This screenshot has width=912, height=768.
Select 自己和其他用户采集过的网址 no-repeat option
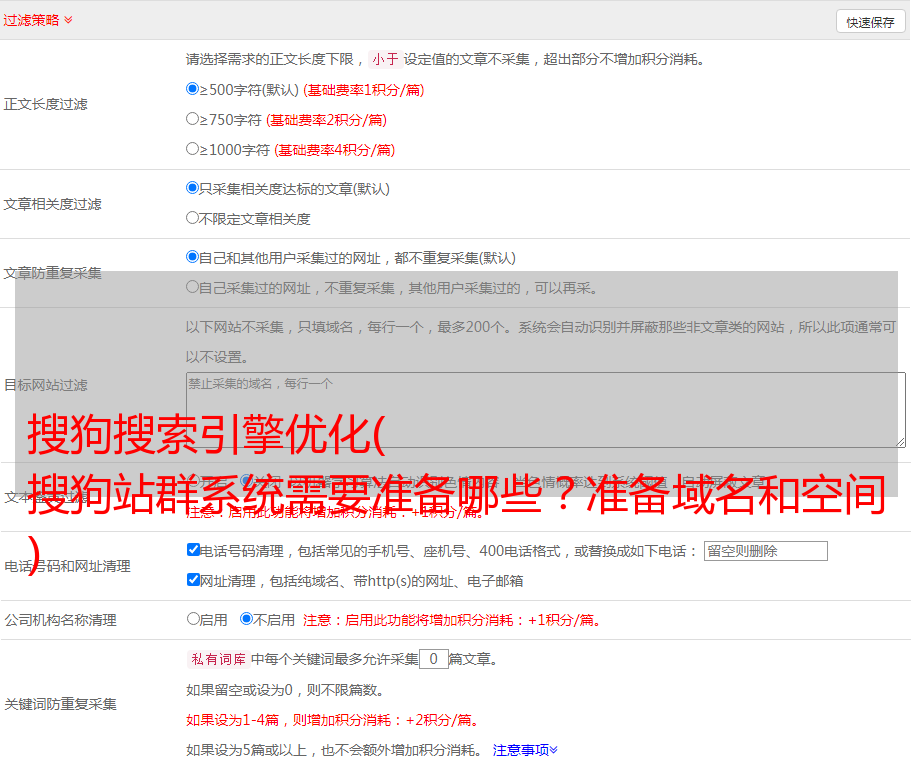pyautogui.click(x=192, y=257)
